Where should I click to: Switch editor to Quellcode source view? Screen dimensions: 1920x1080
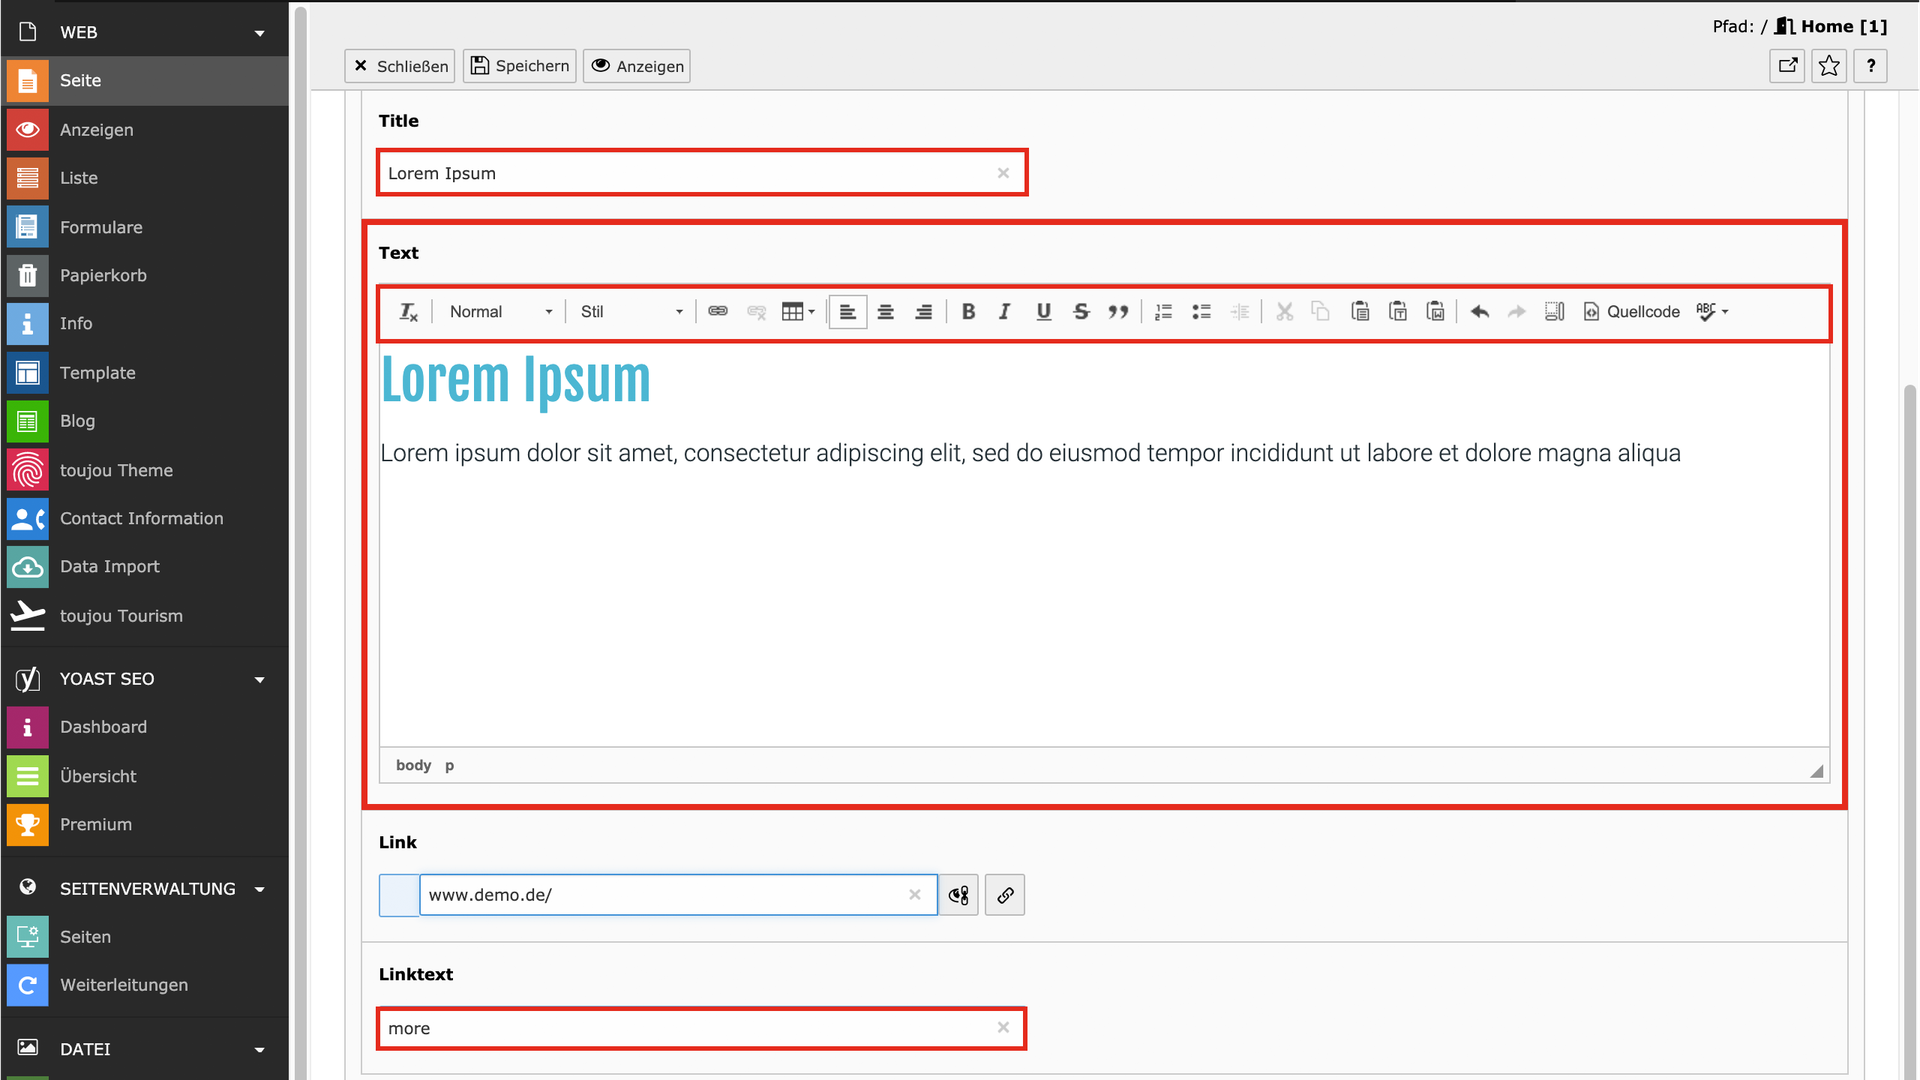pyautogui.click(x=1631, y=312)
